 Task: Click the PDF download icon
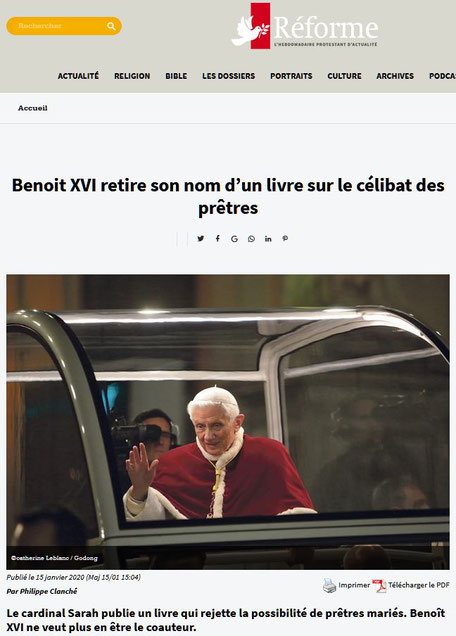[x=379, y=585]
